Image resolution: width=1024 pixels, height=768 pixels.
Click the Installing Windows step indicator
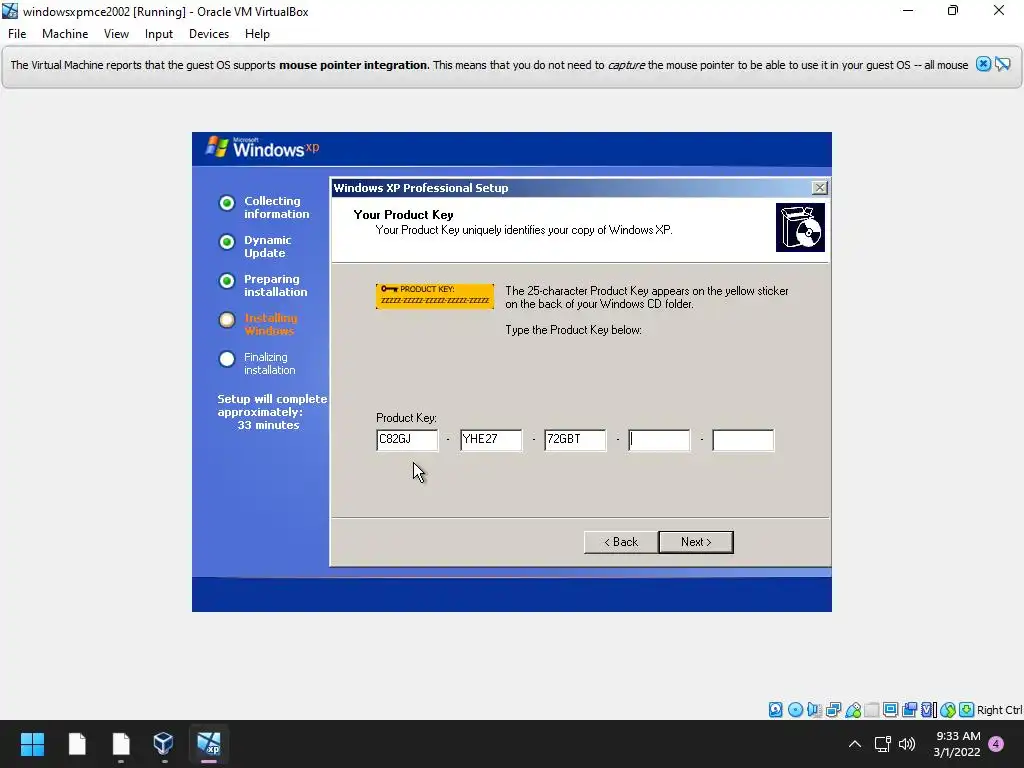(x=227, y=320)
